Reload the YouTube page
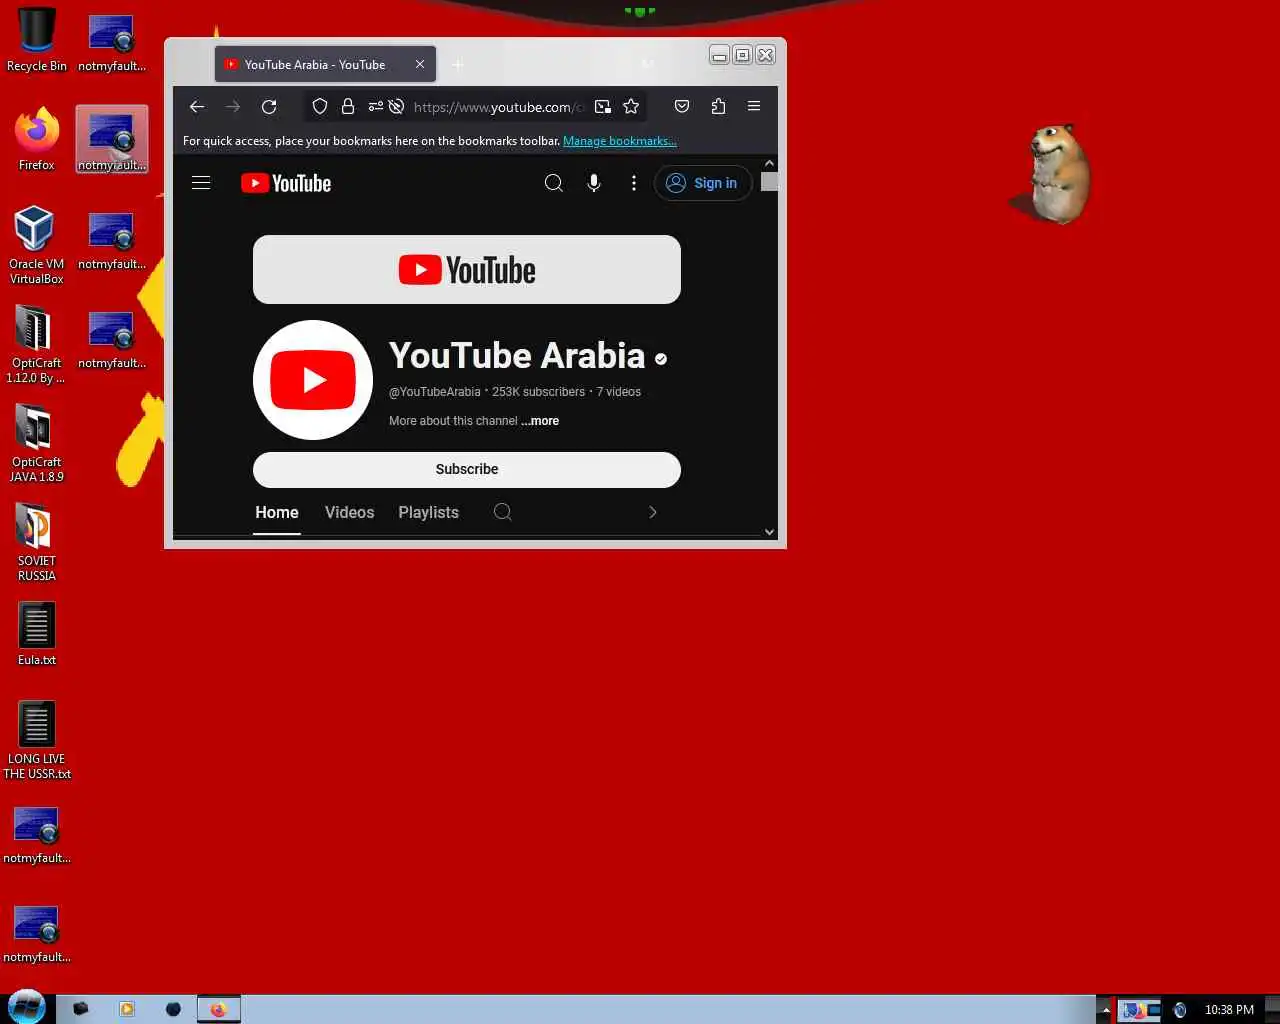Viewport: 1280px width, 1024px height. [x=269, y=107]
